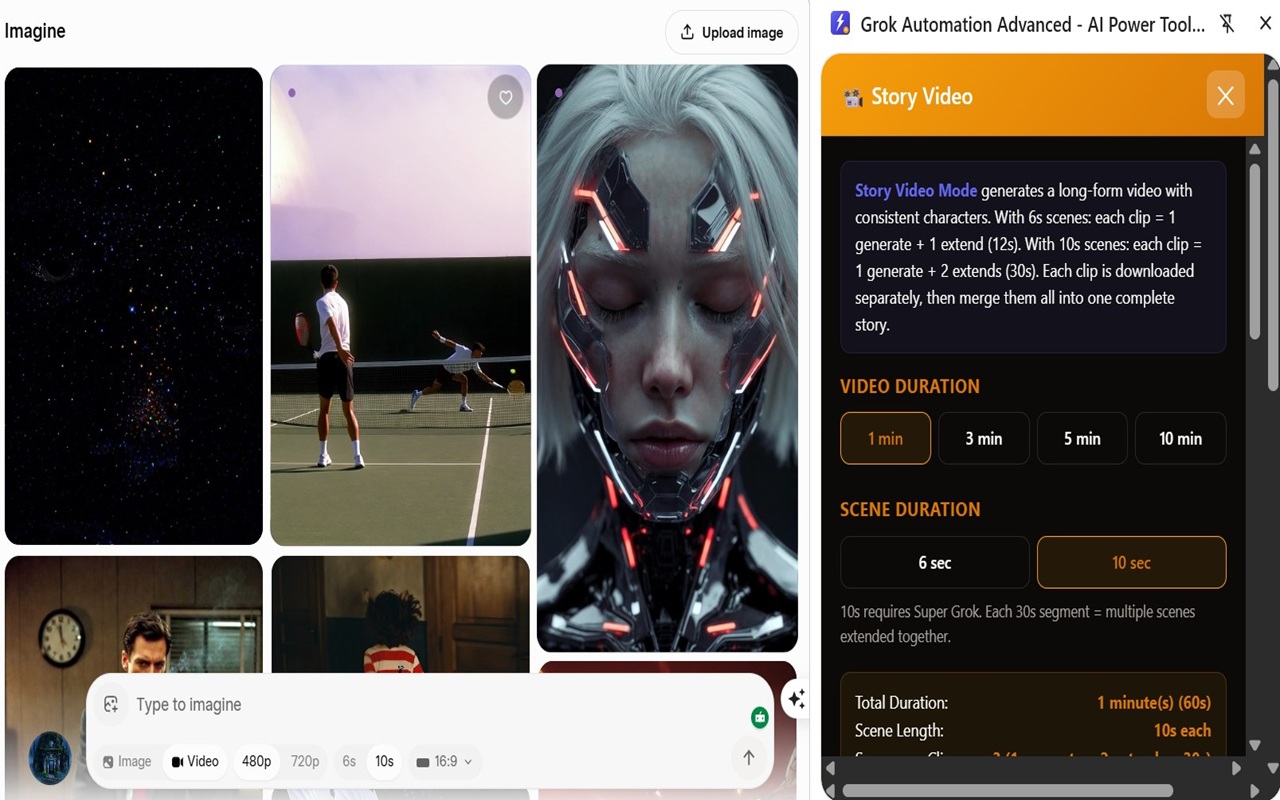Choose the 6s clip length
Screen dimensions: 1280x800
coord(349,761)
